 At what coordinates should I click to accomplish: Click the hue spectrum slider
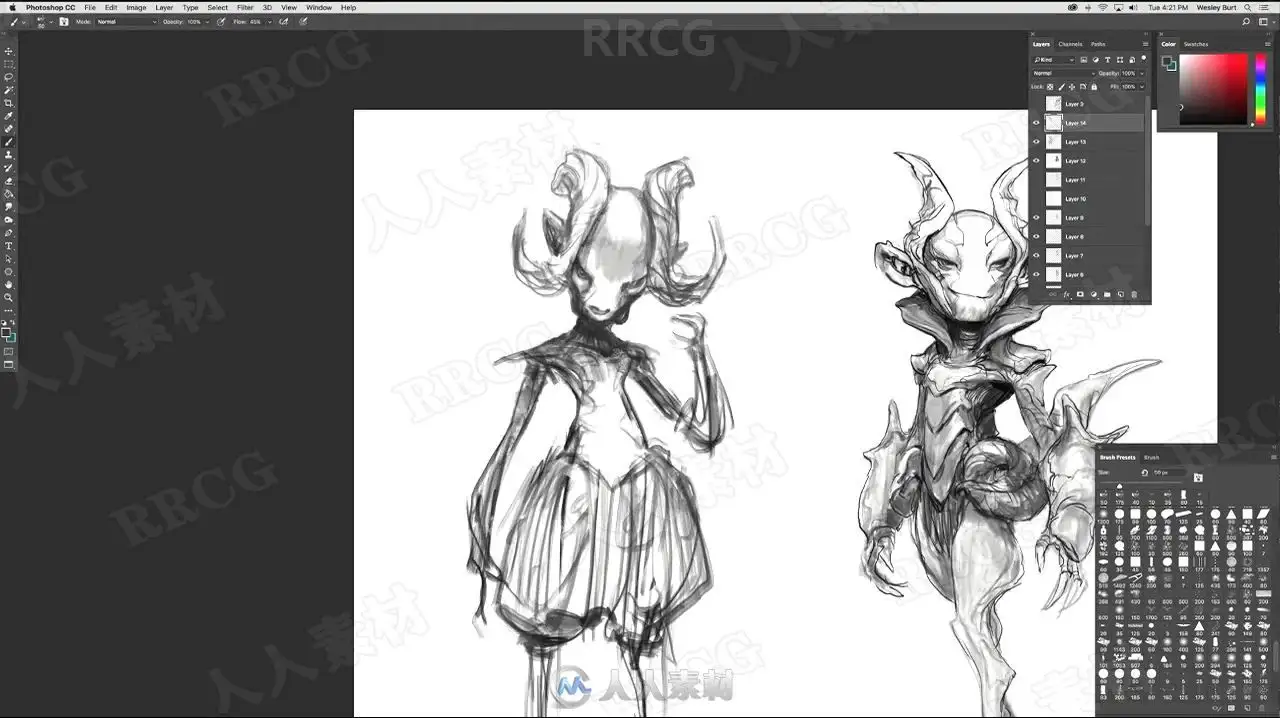click(1260, 89)
